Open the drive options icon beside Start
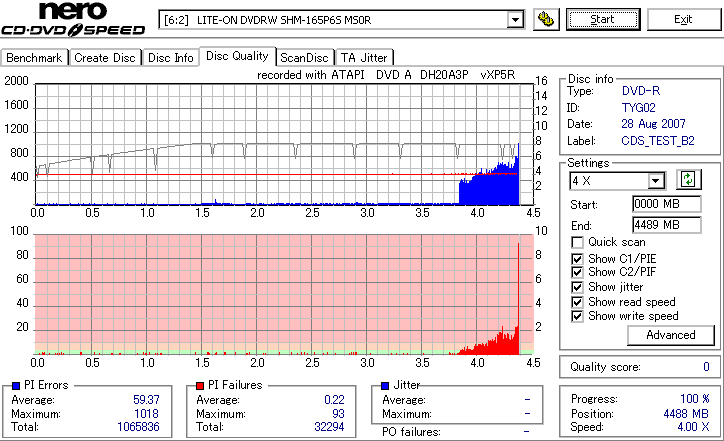This screenshot has height=441, width=724. (546, 19)
